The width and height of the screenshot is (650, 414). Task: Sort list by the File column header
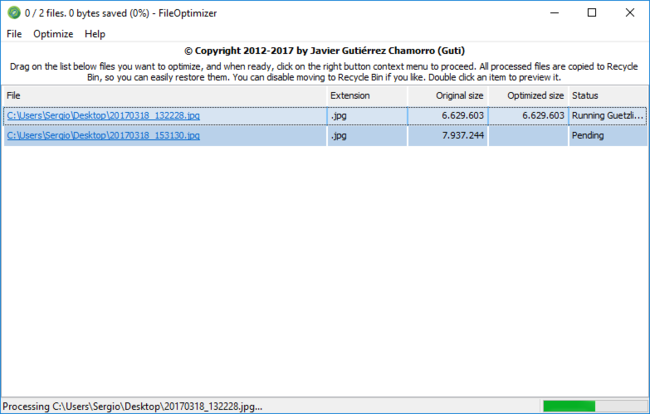(165, 95)
